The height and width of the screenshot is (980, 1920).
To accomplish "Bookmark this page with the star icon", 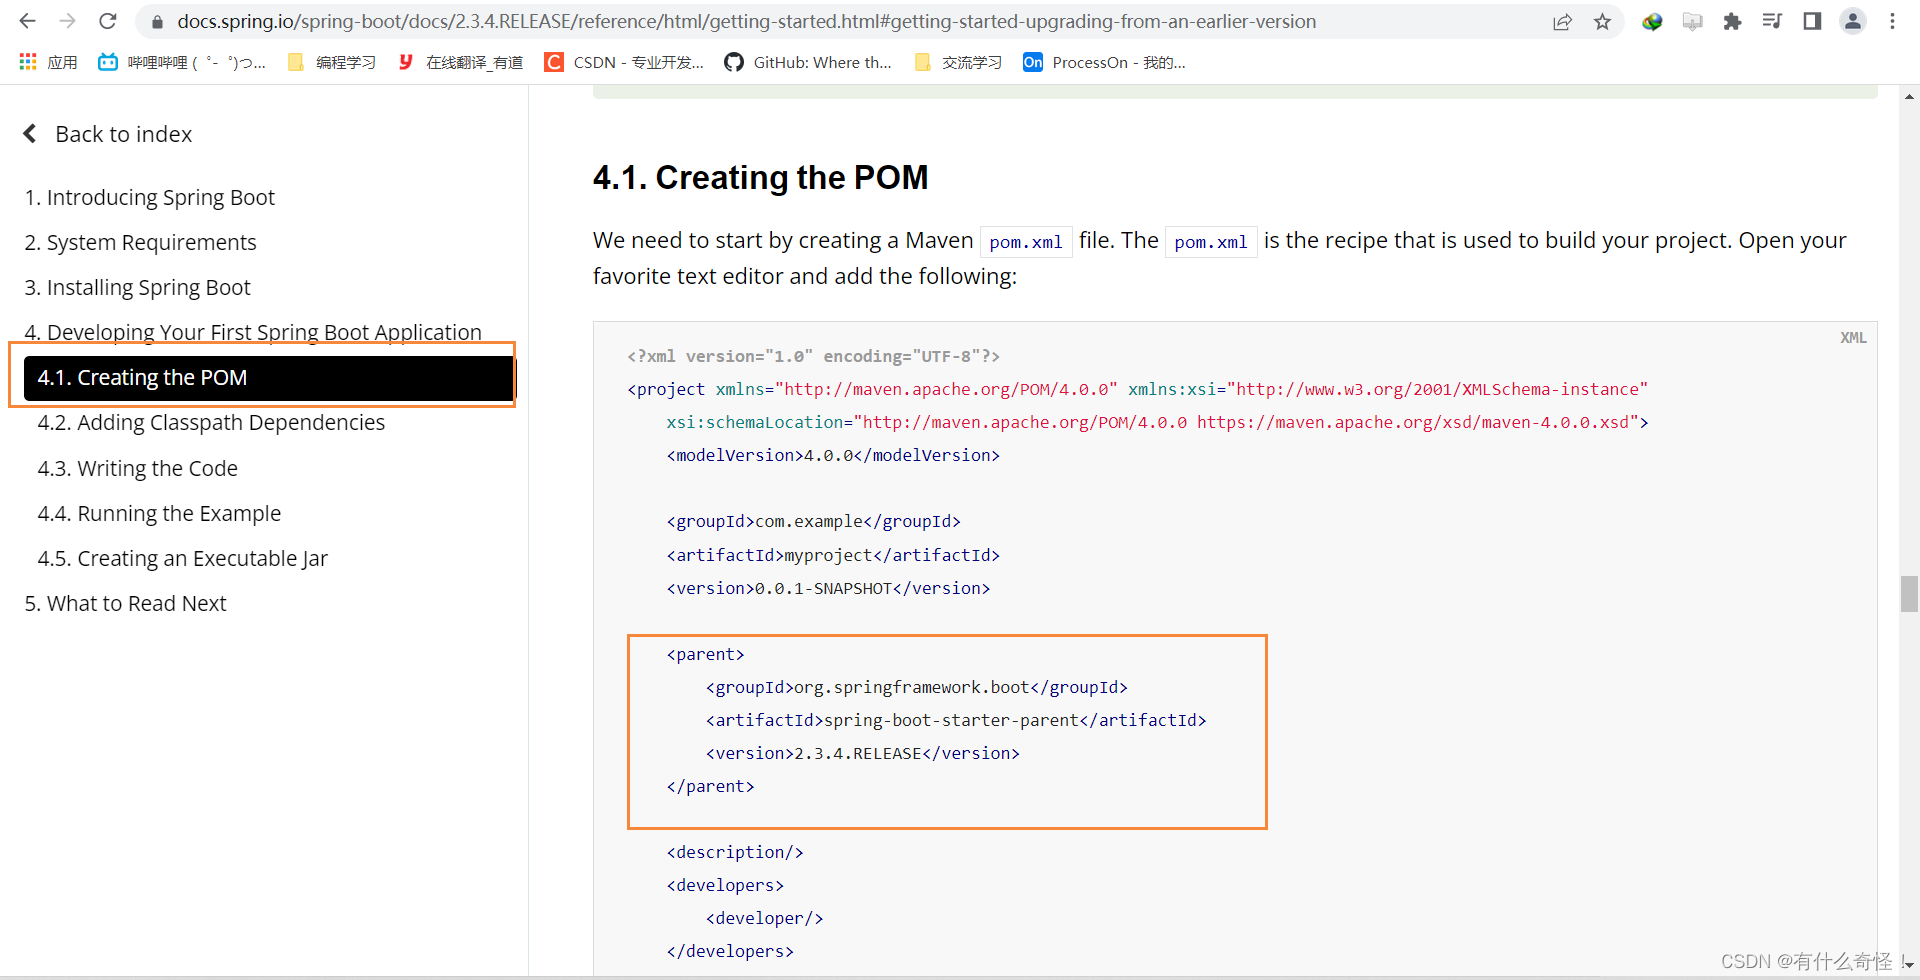I will coord(1602,22).
